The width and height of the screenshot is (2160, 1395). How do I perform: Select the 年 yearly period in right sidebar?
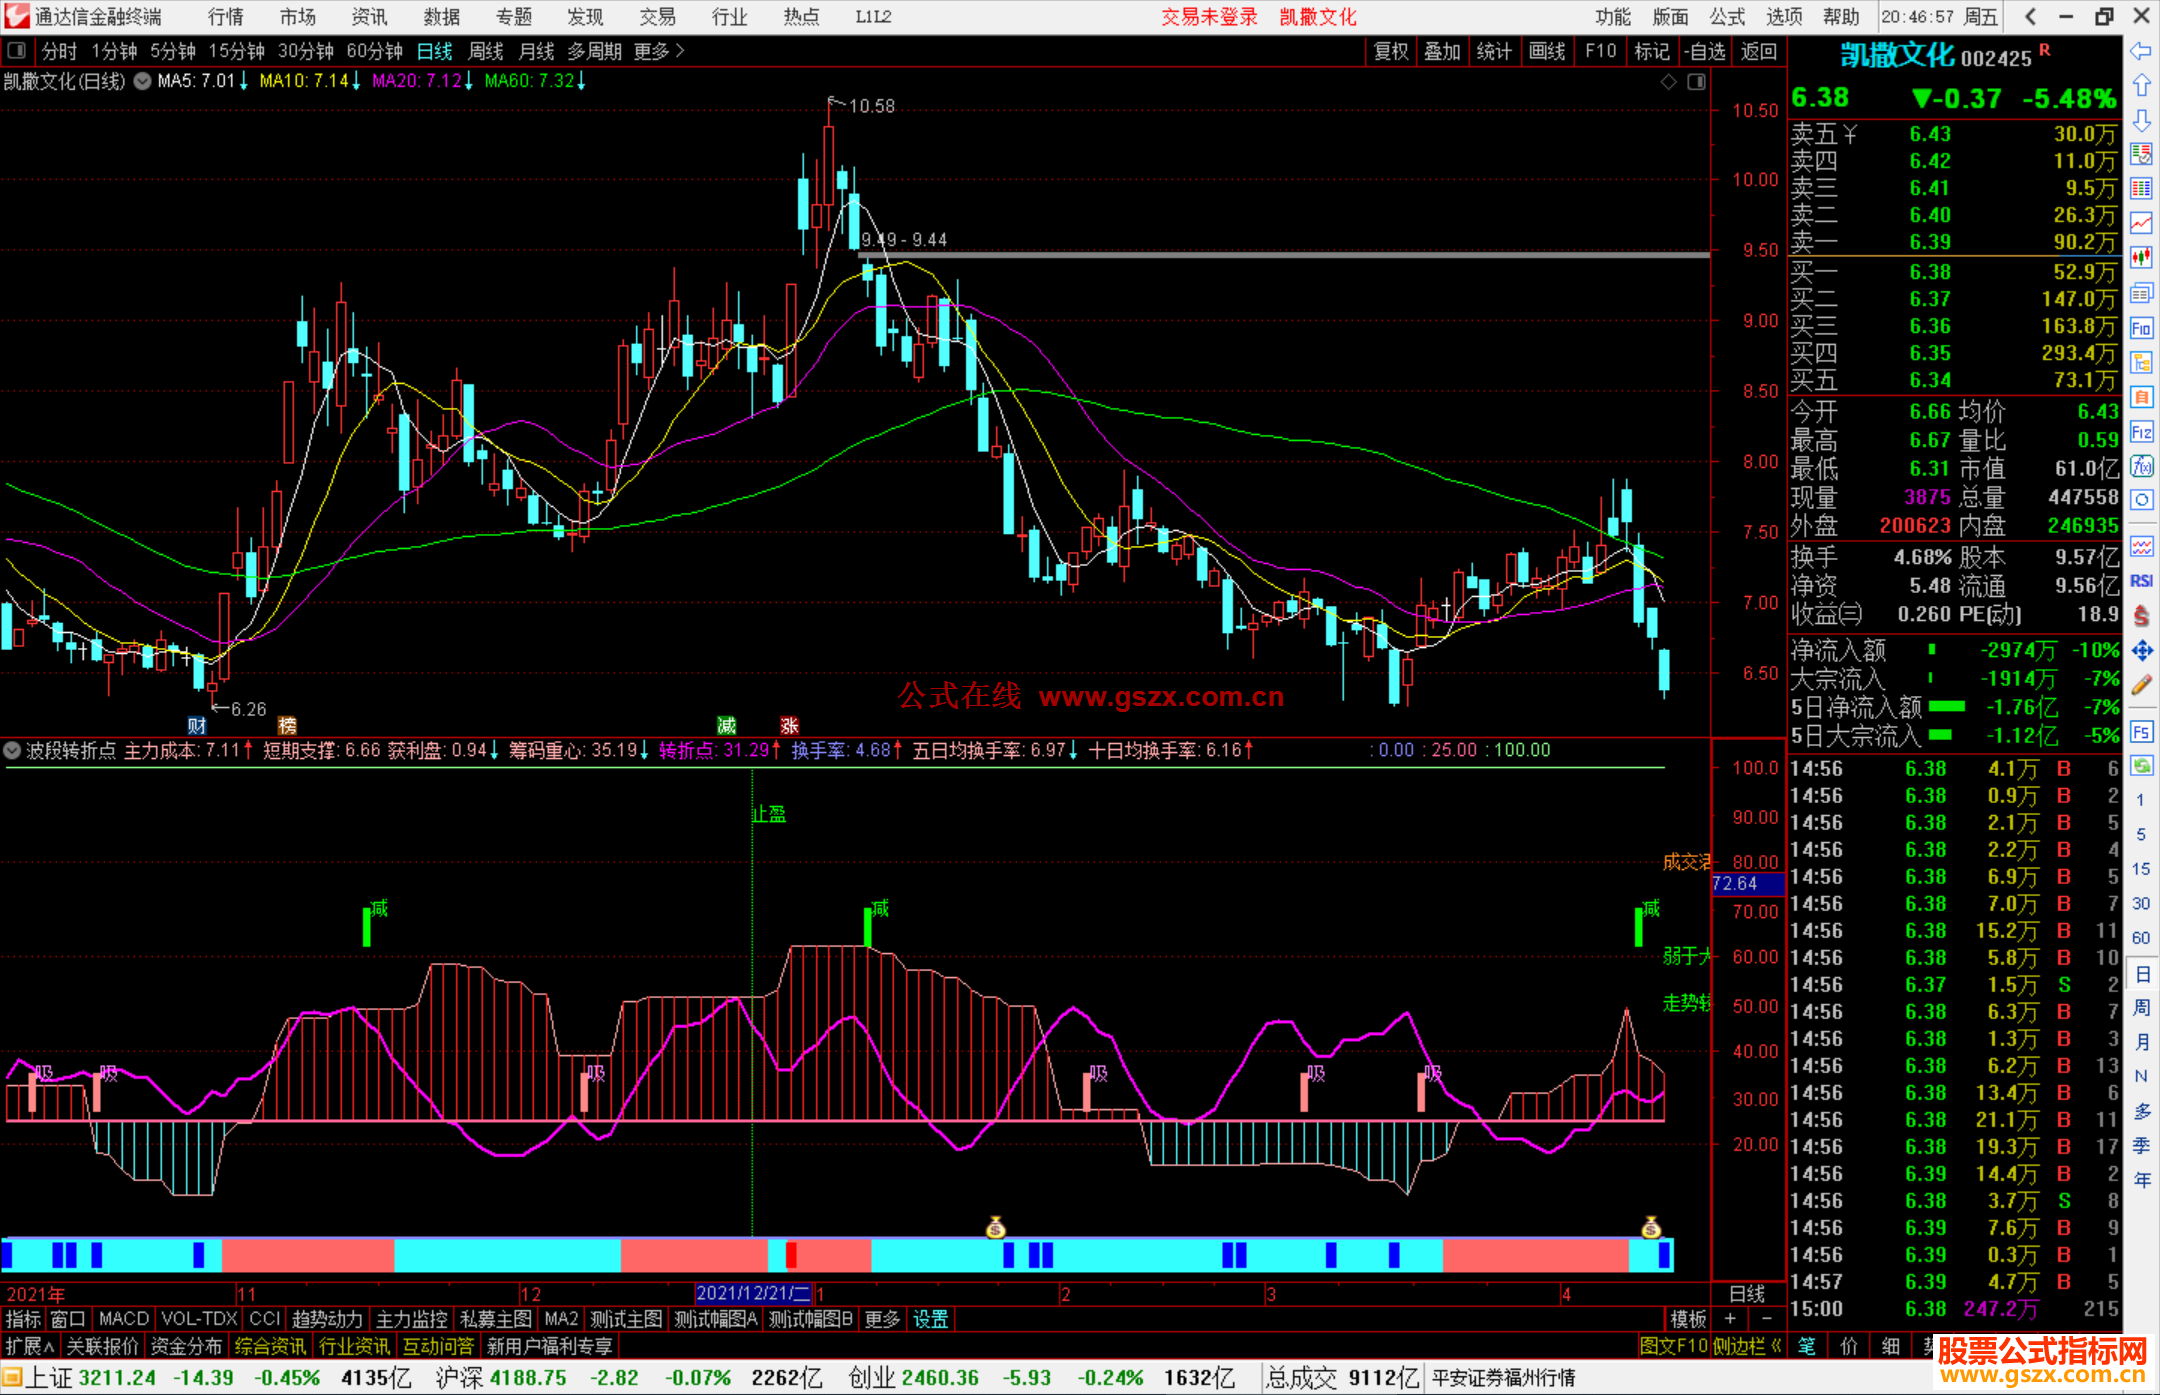click(x=2141, y=1180)
